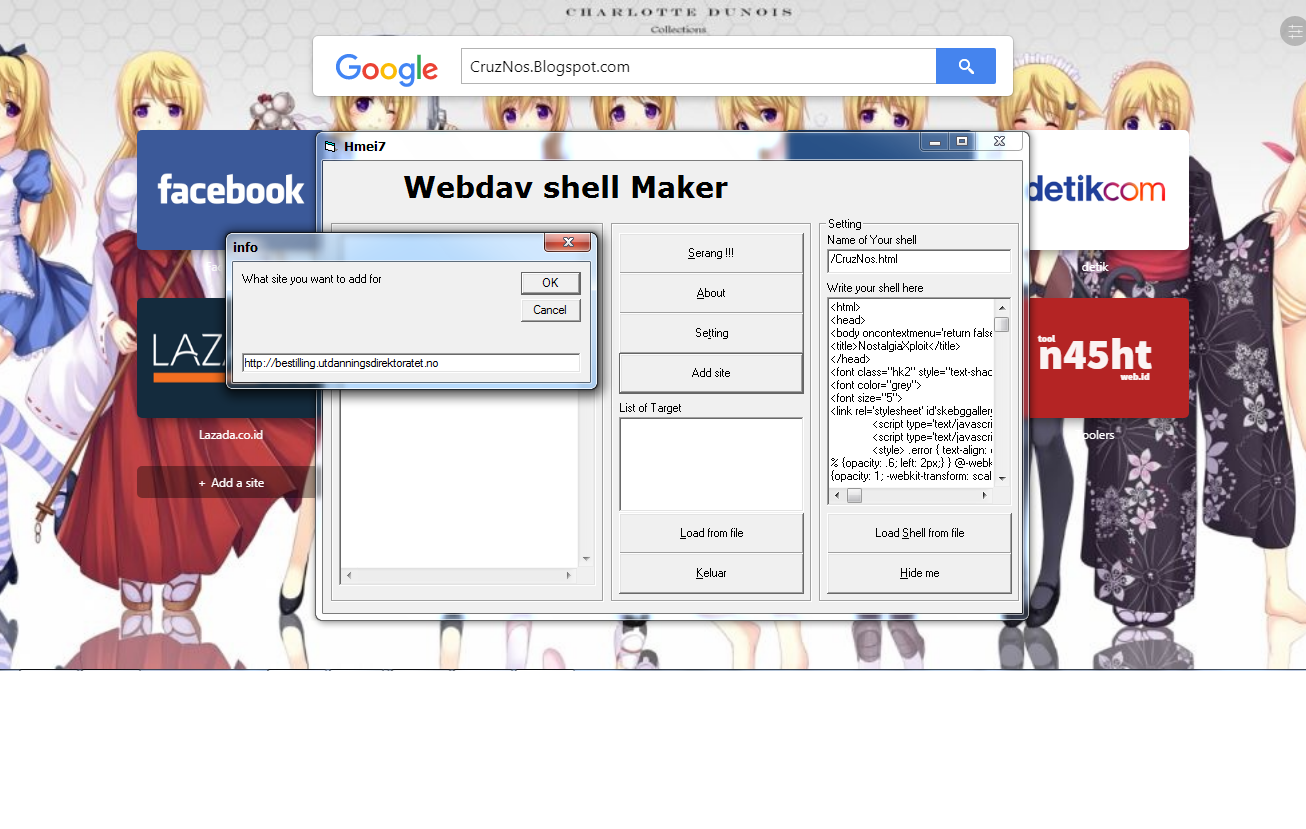Click the Load Shell from file button
This screenshot has height=829, width=1306.
click(919, 533)
